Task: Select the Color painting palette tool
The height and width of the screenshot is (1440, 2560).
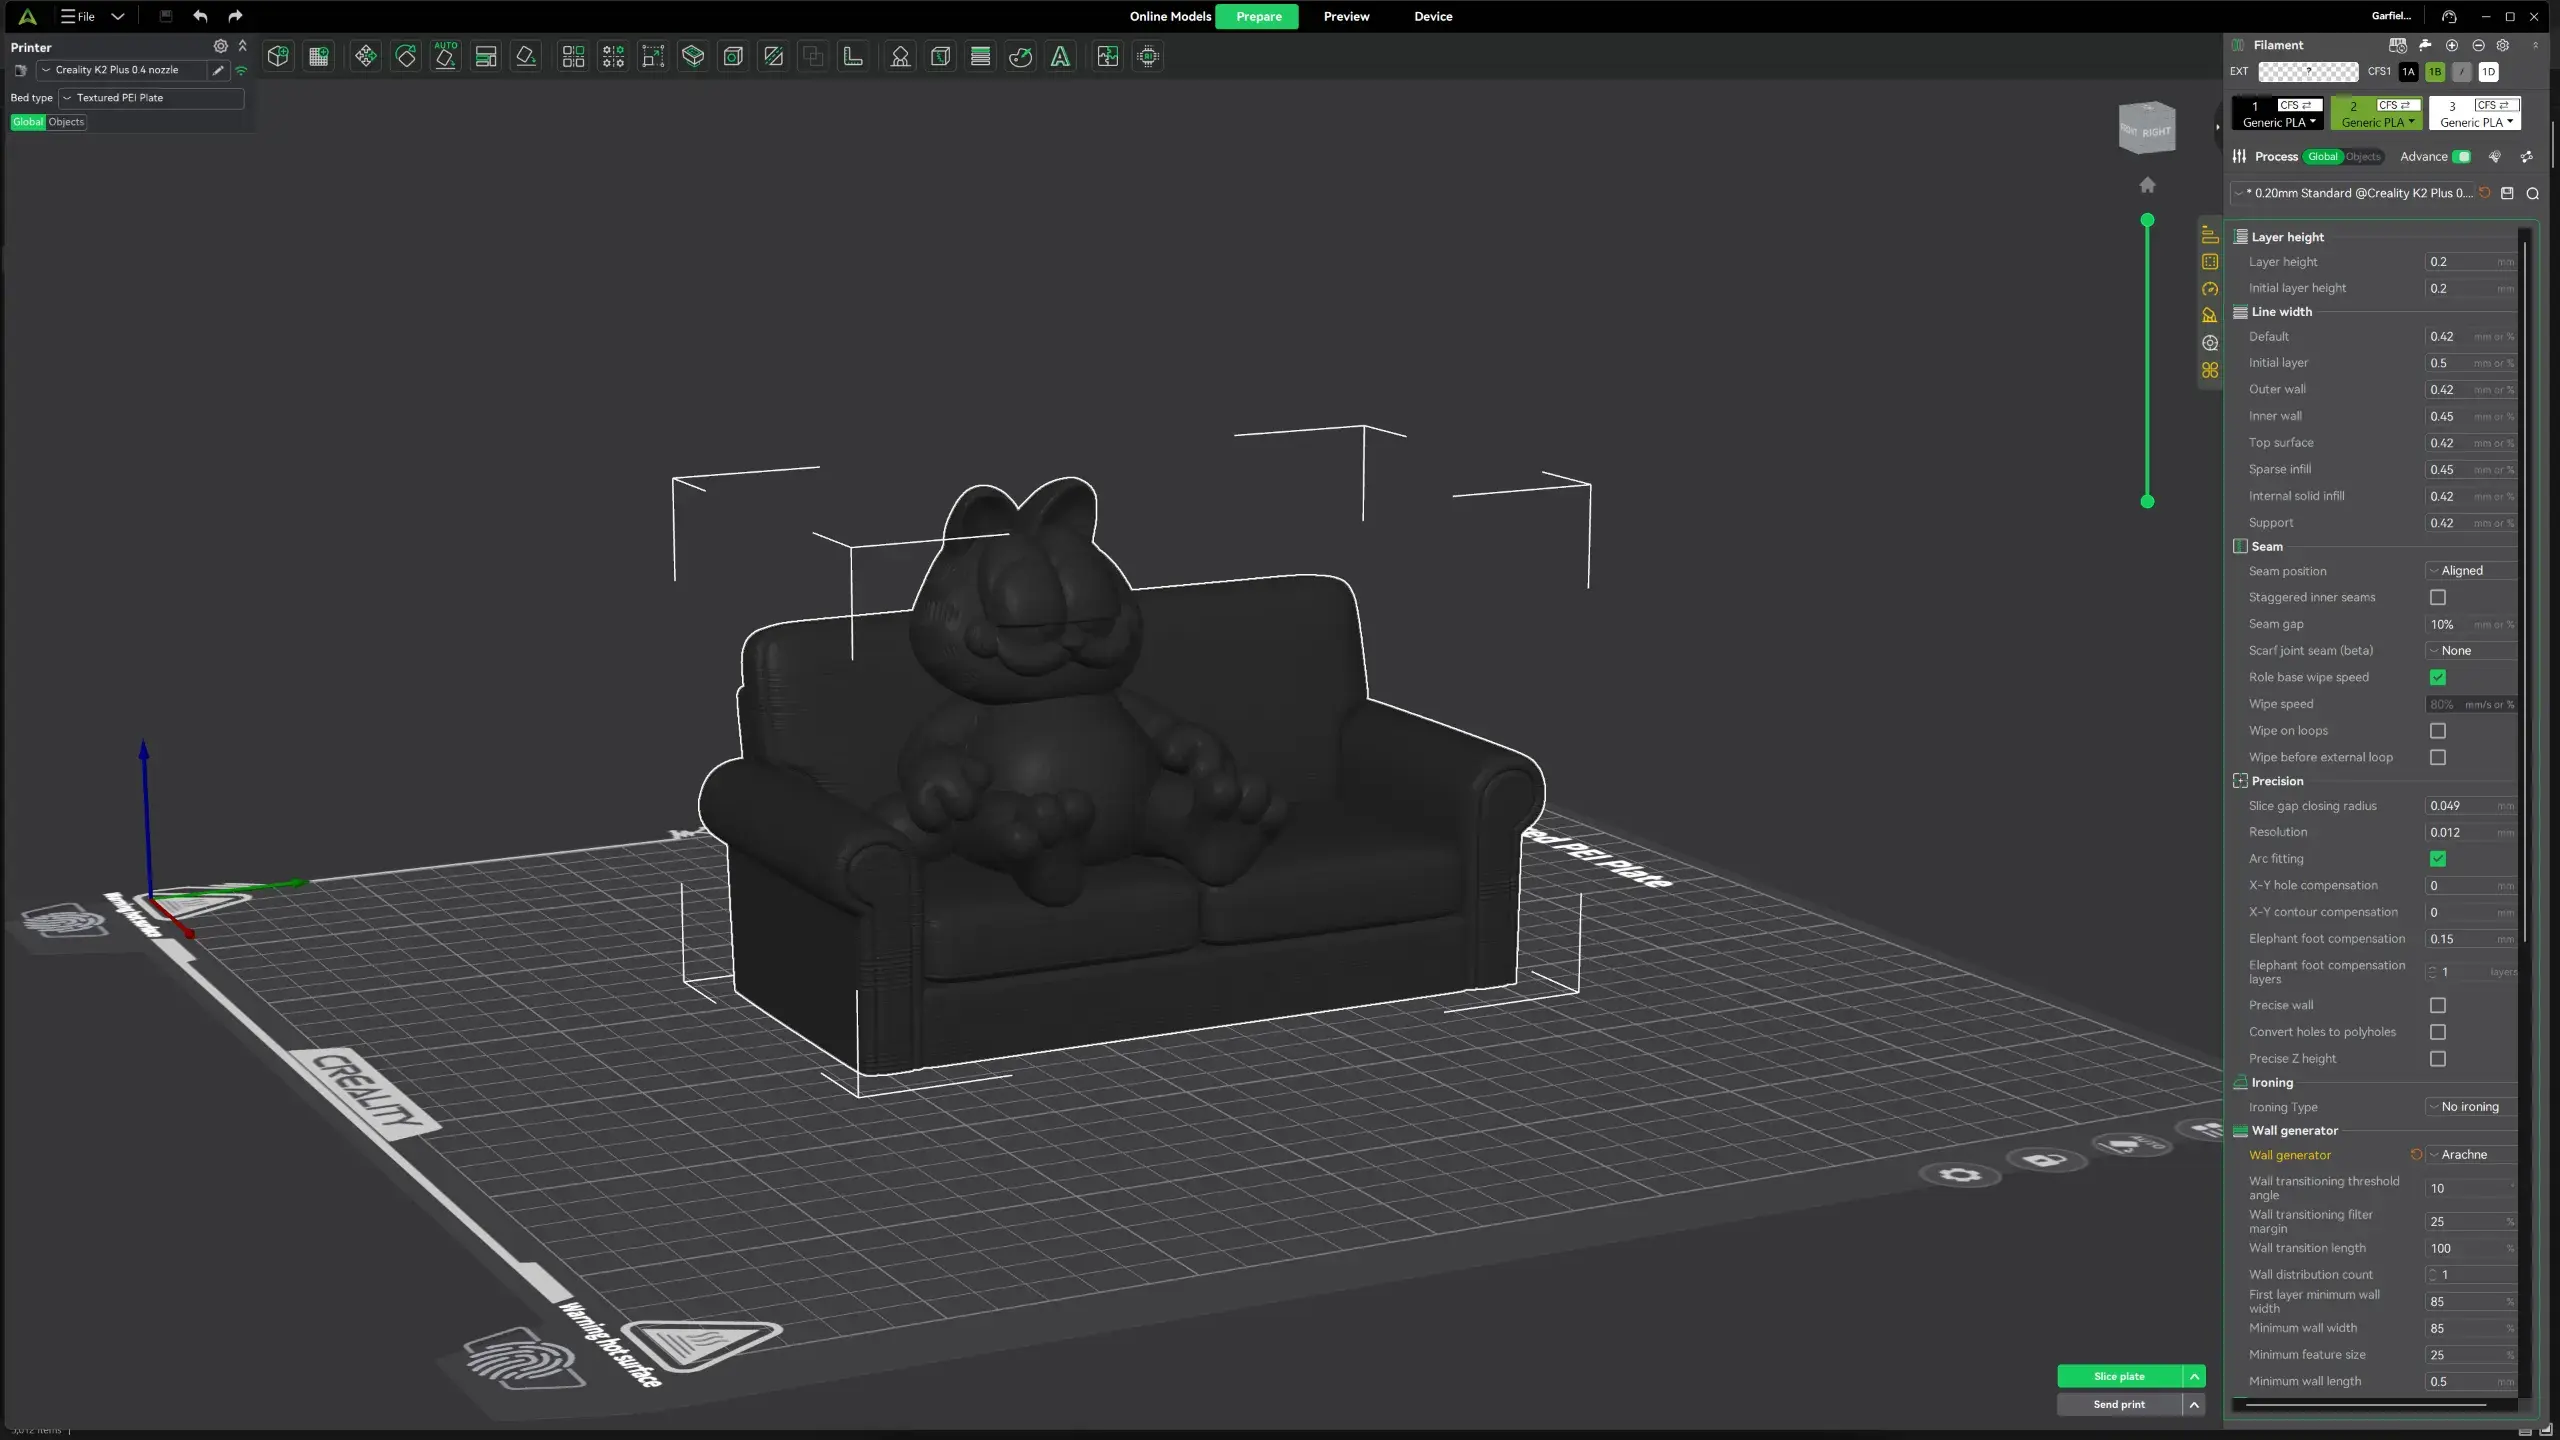Action: click(x=1020, y=57)
